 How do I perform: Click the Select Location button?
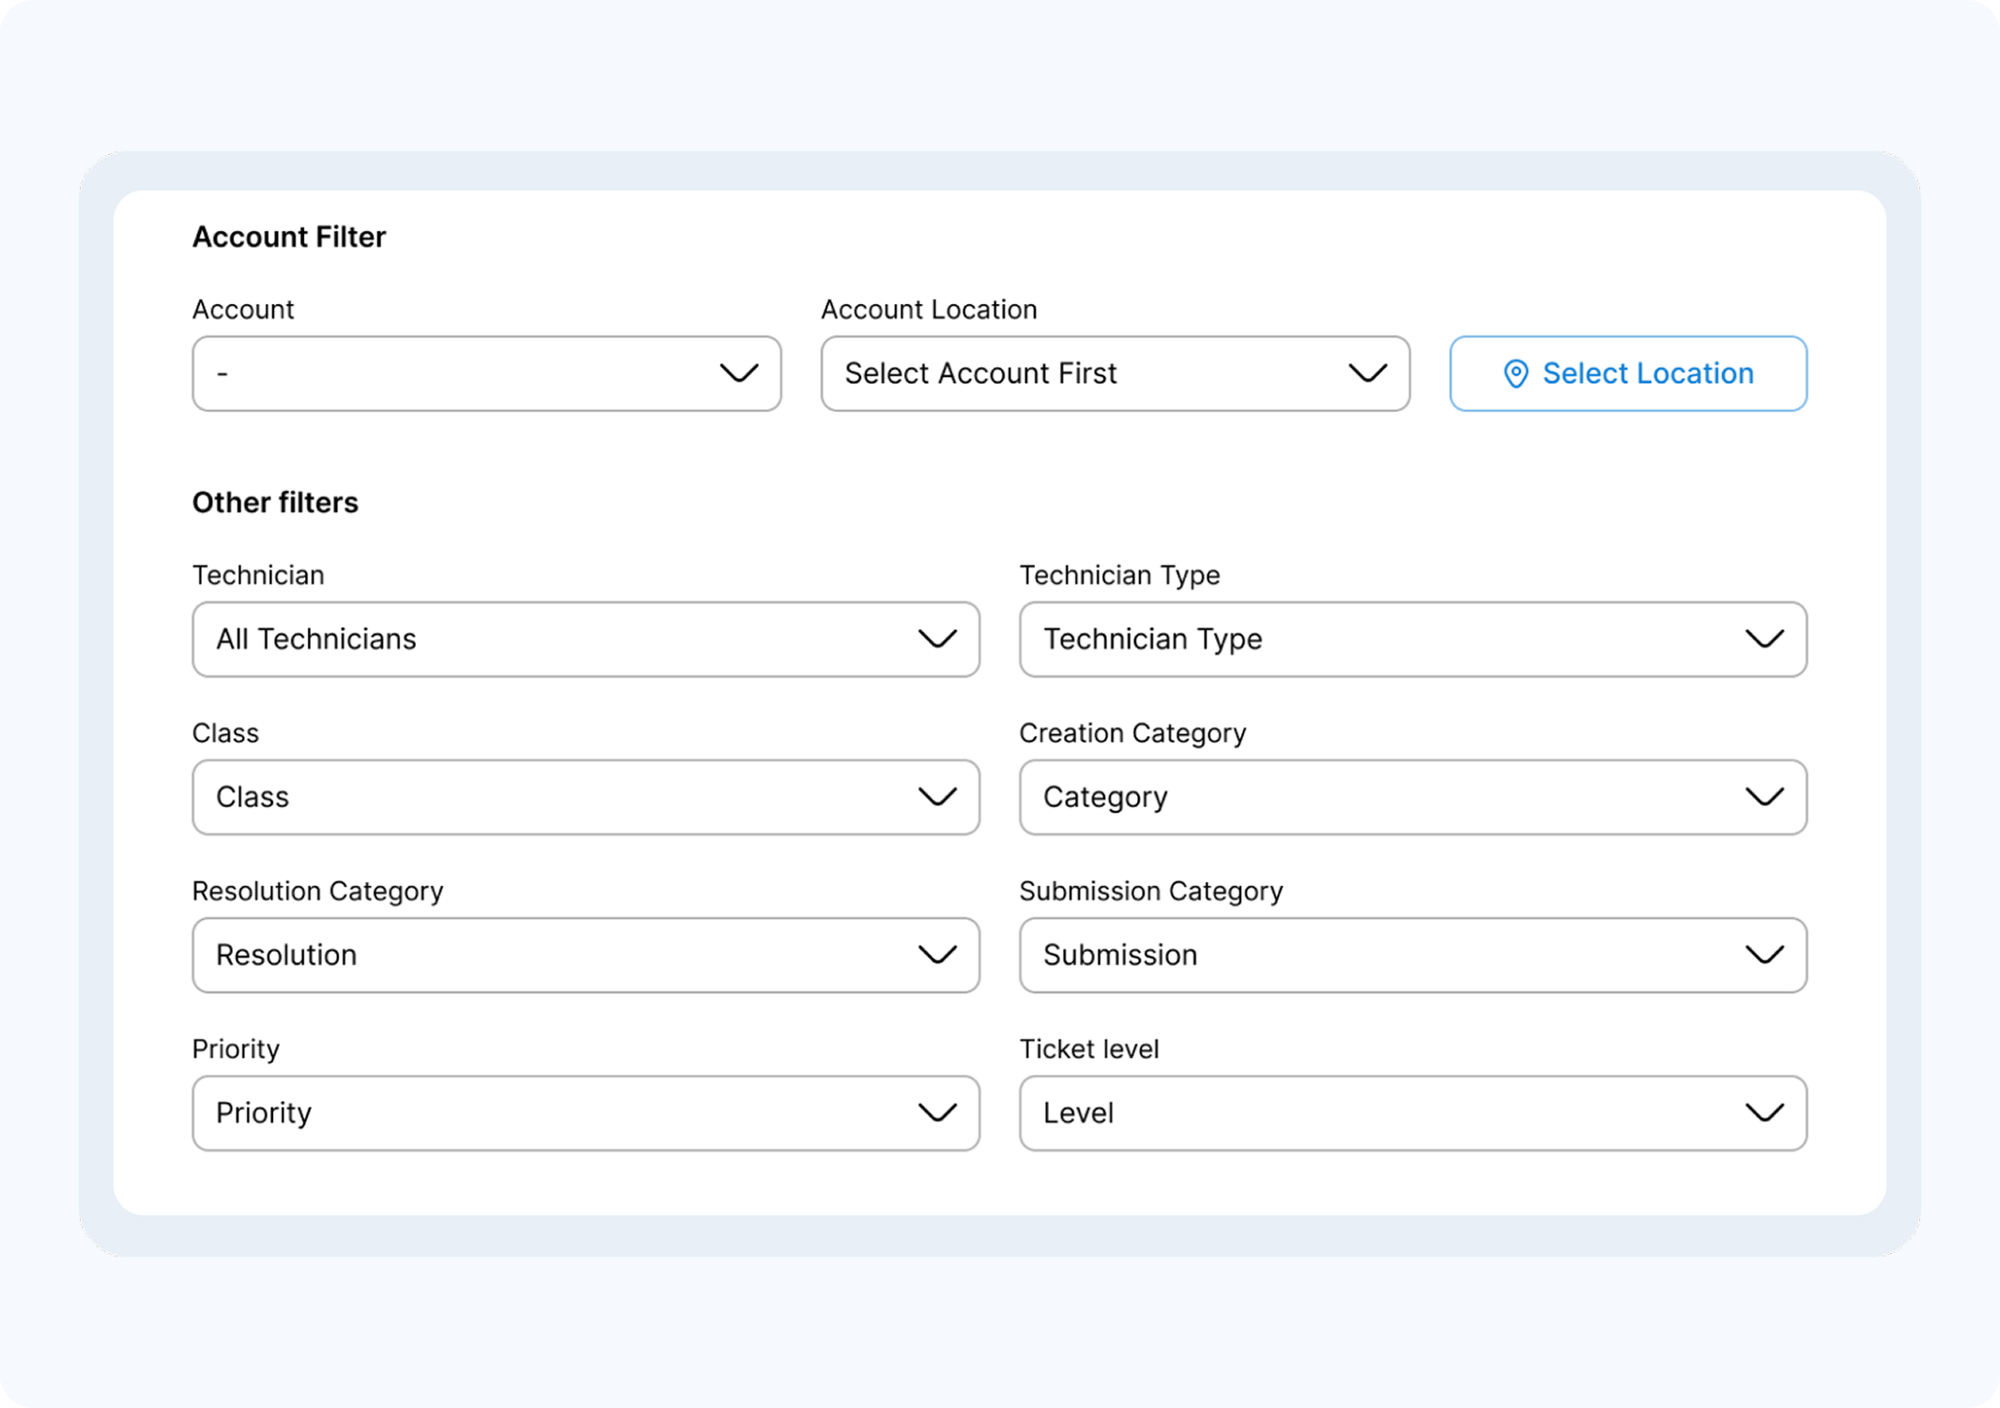(x=1628, y=373)
